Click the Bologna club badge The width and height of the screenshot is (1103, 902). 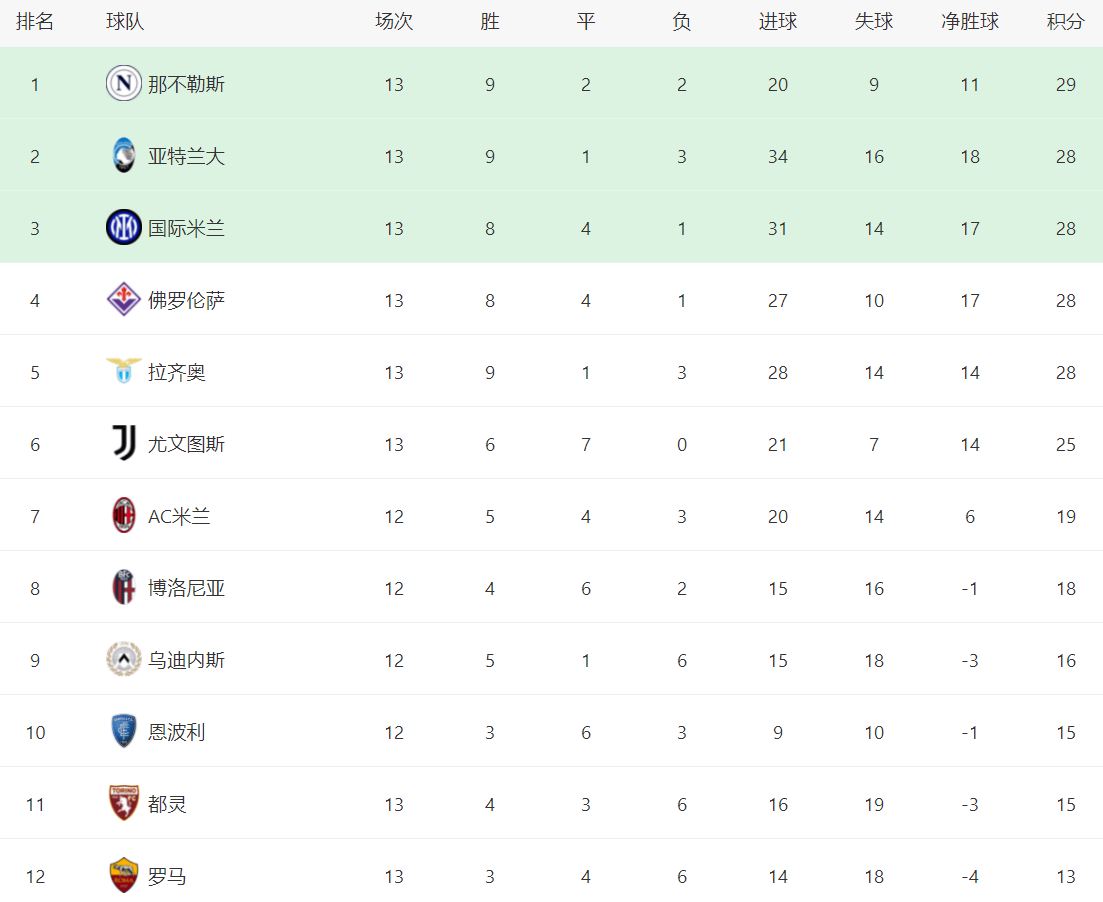[x=124, y=588]
